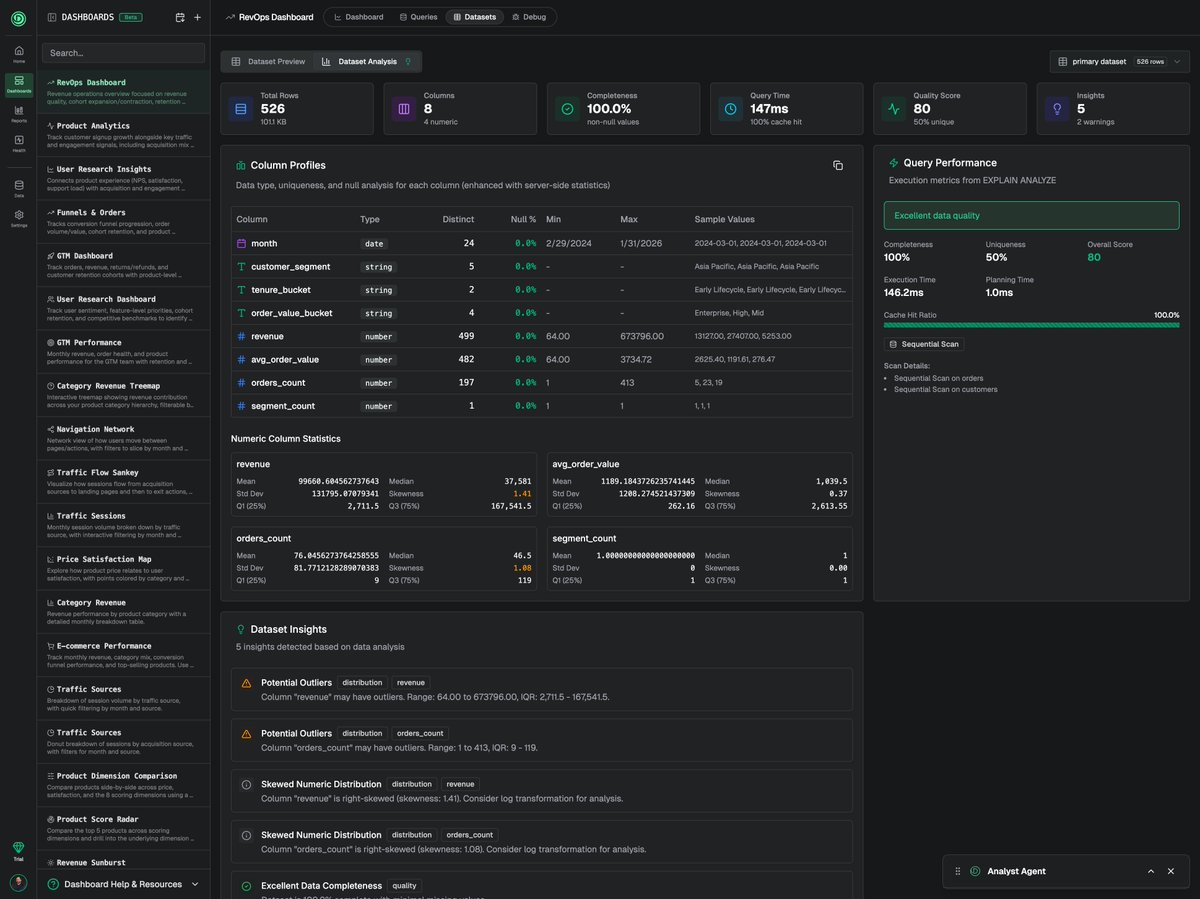Click the info icon for Skewed revenue insight

[246, 785]
